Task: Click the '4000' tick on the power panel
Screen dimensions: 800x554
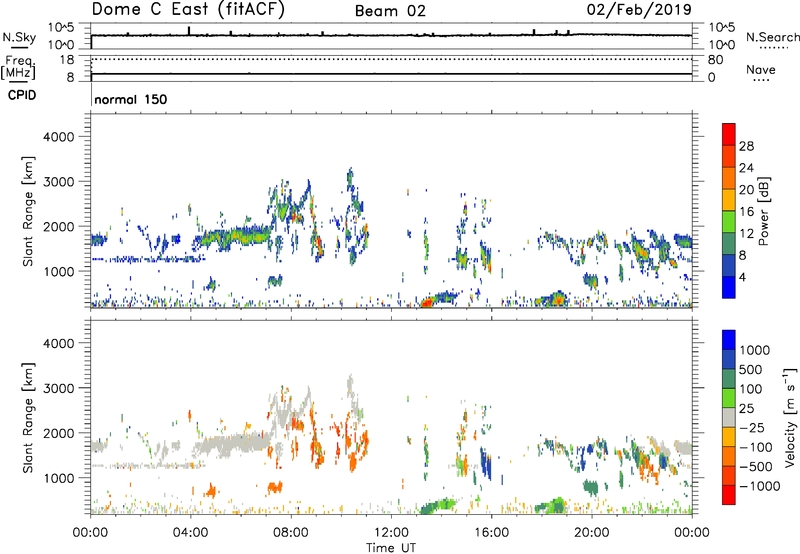Action: coord(58,137)
